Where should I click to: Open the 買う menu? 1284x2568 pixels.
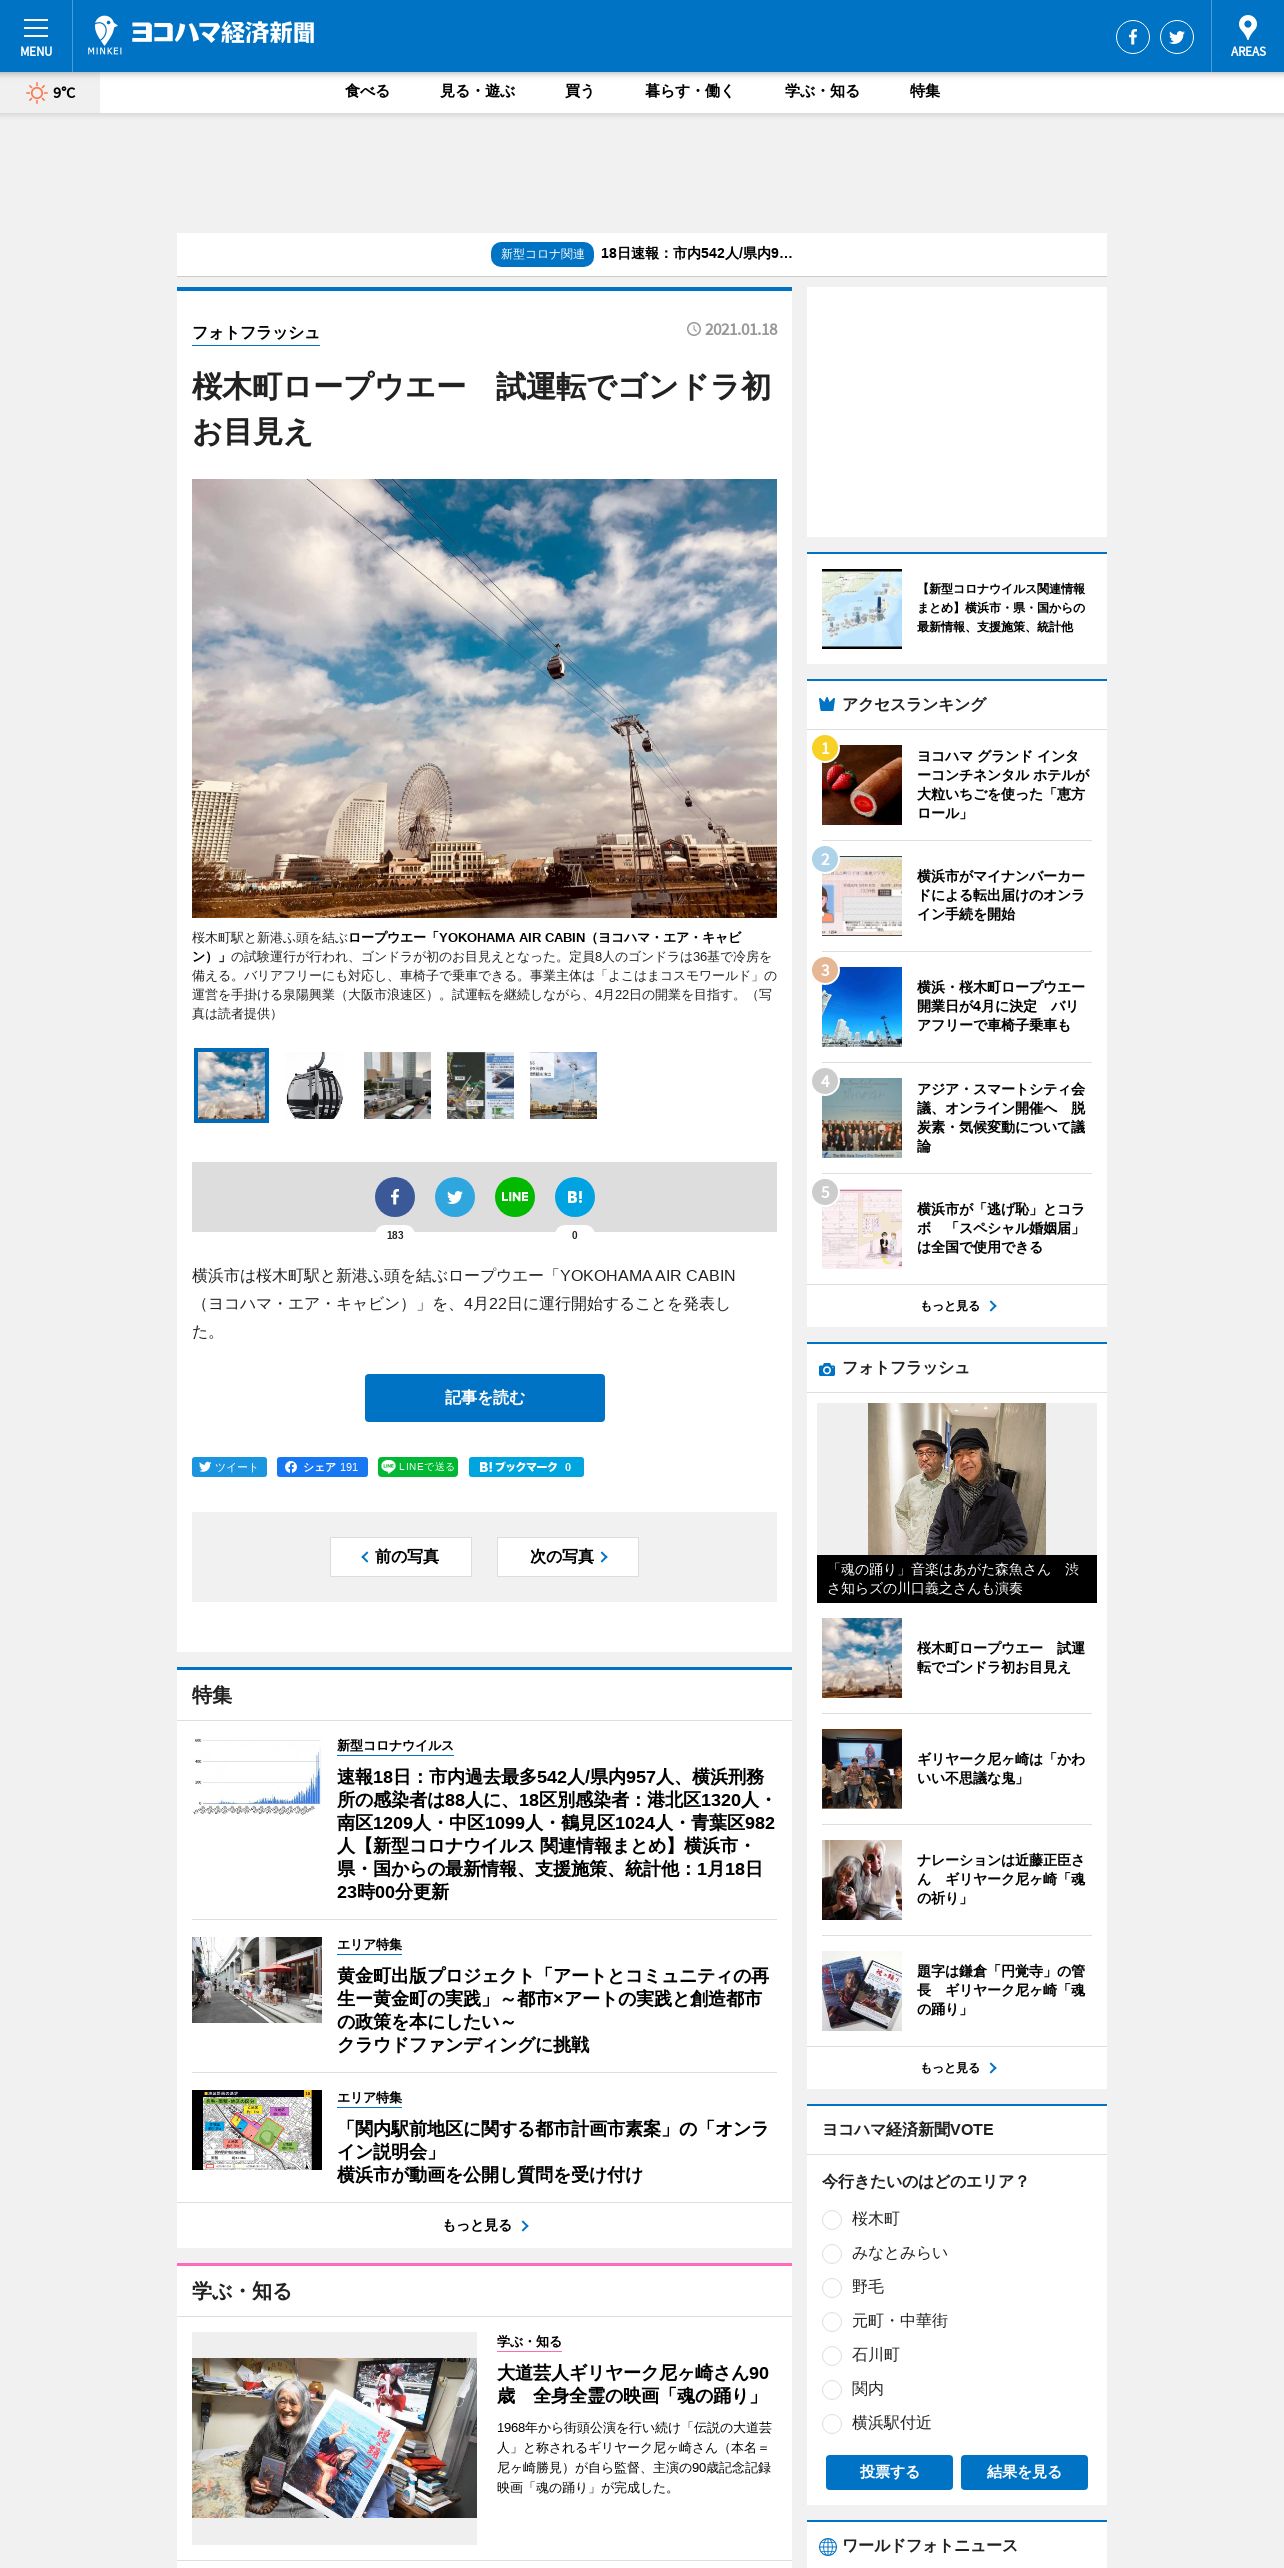tap(580, 91)
